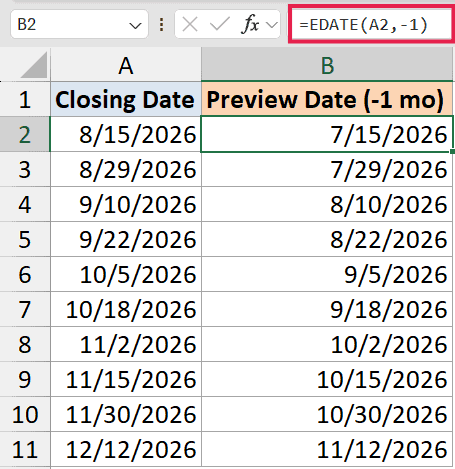Confirm entry with the checkmark icon

(x=220, y=25)
